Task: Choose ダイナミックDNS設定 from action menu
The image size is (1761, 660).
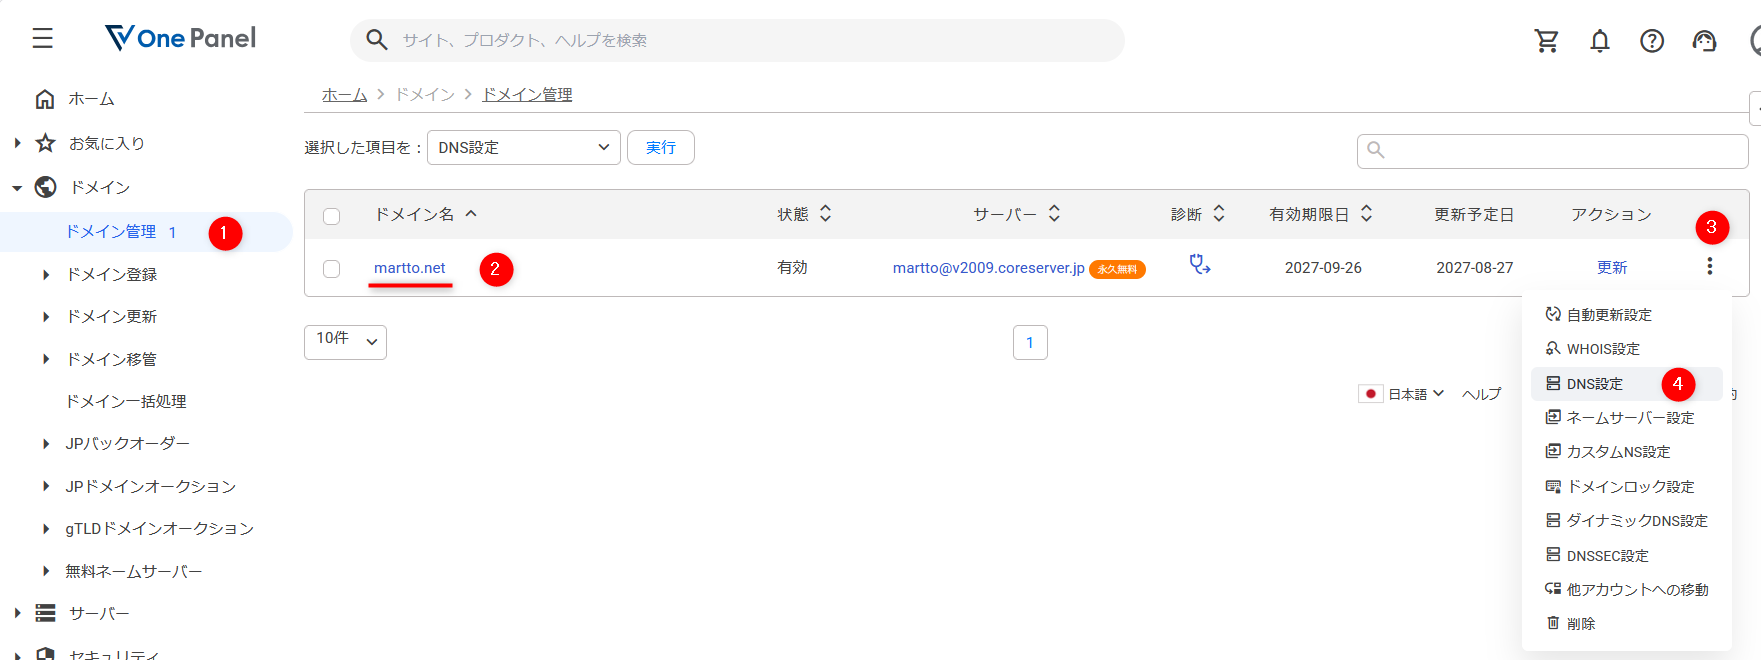Action: pos(1626,521)
